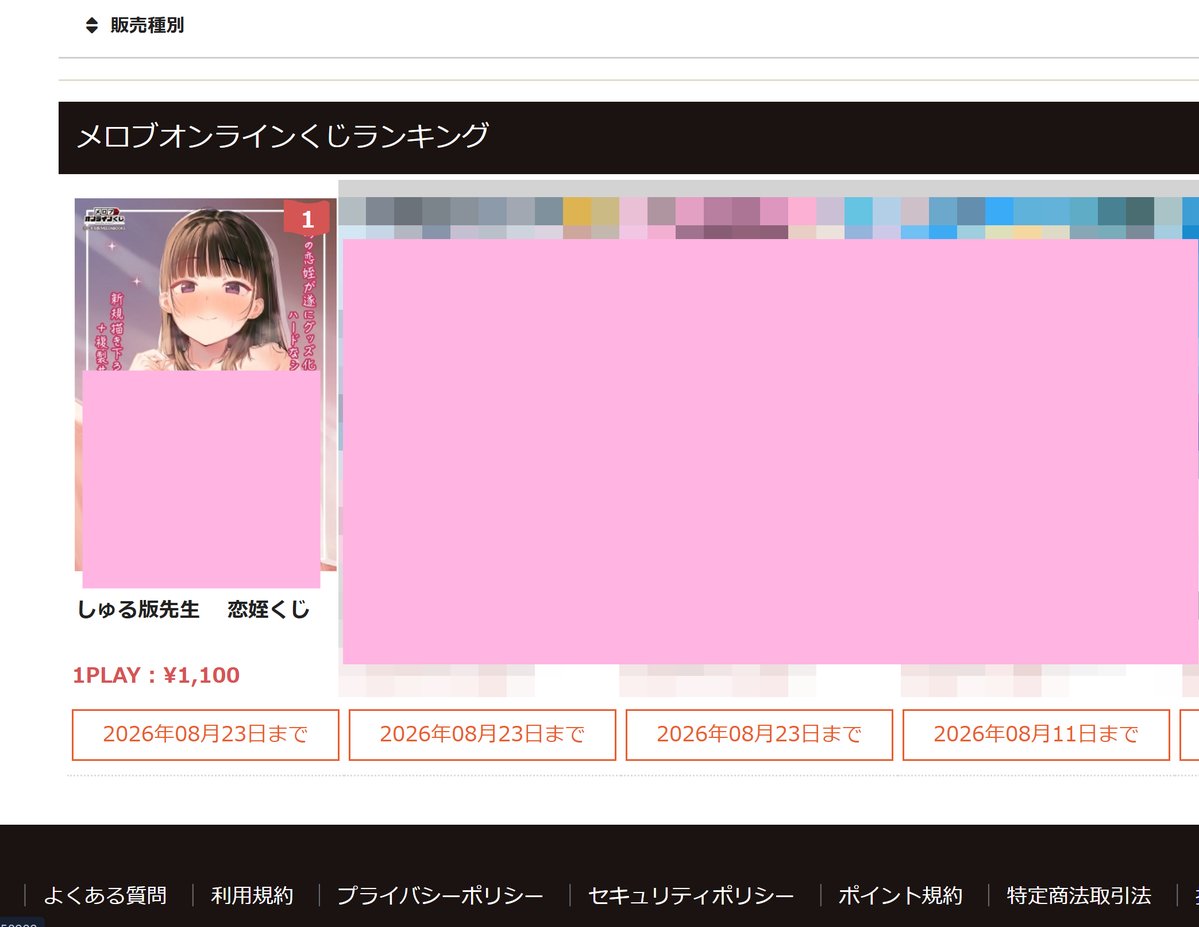Expand the 販売種別 sort option
The width and height of the screenshot is (1199, 927).
tap(147, 25)
